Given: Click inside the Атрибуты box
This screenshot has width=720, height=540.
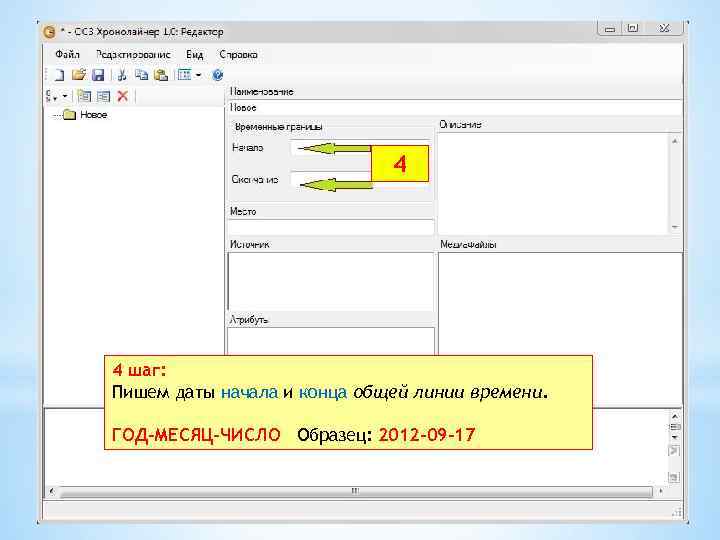Looking at the screenshot, I should tap(331, 341).
